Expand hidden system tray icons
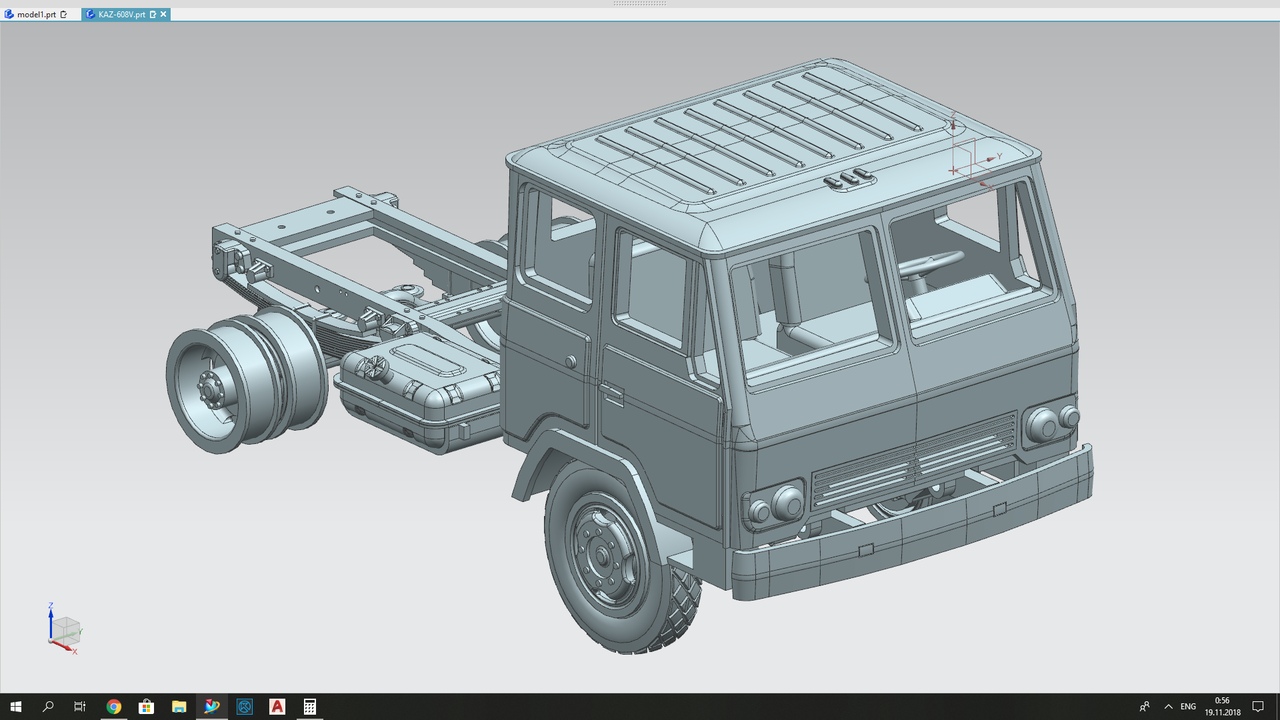Image resolution: width=1280 pixels, height=720 pixels. (1167, 706)
